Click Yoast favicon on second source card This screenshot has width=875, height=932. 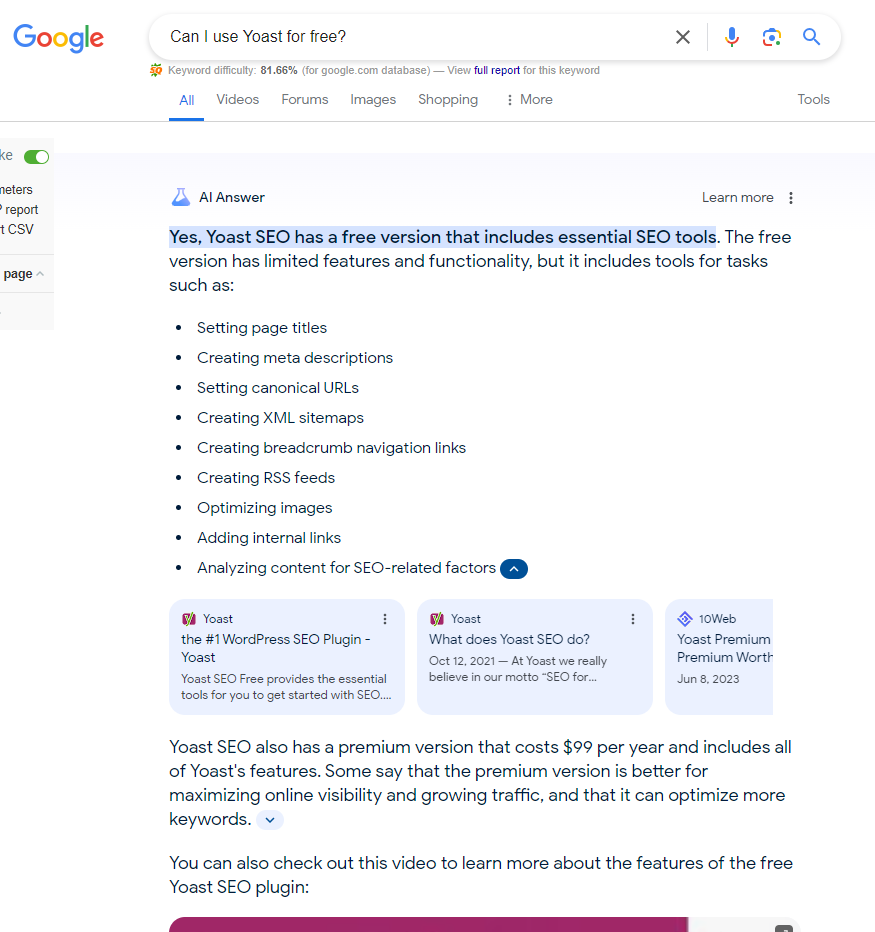click(437, 619)
